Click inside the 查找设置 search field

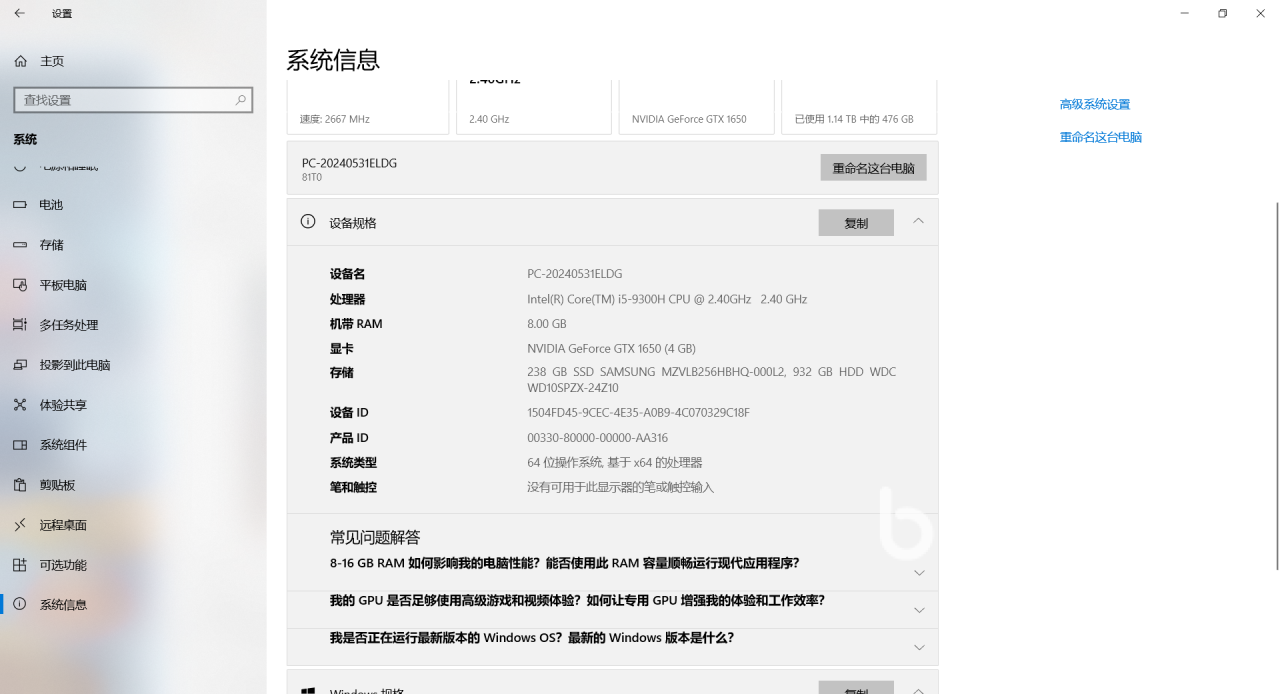click(120, 100)
